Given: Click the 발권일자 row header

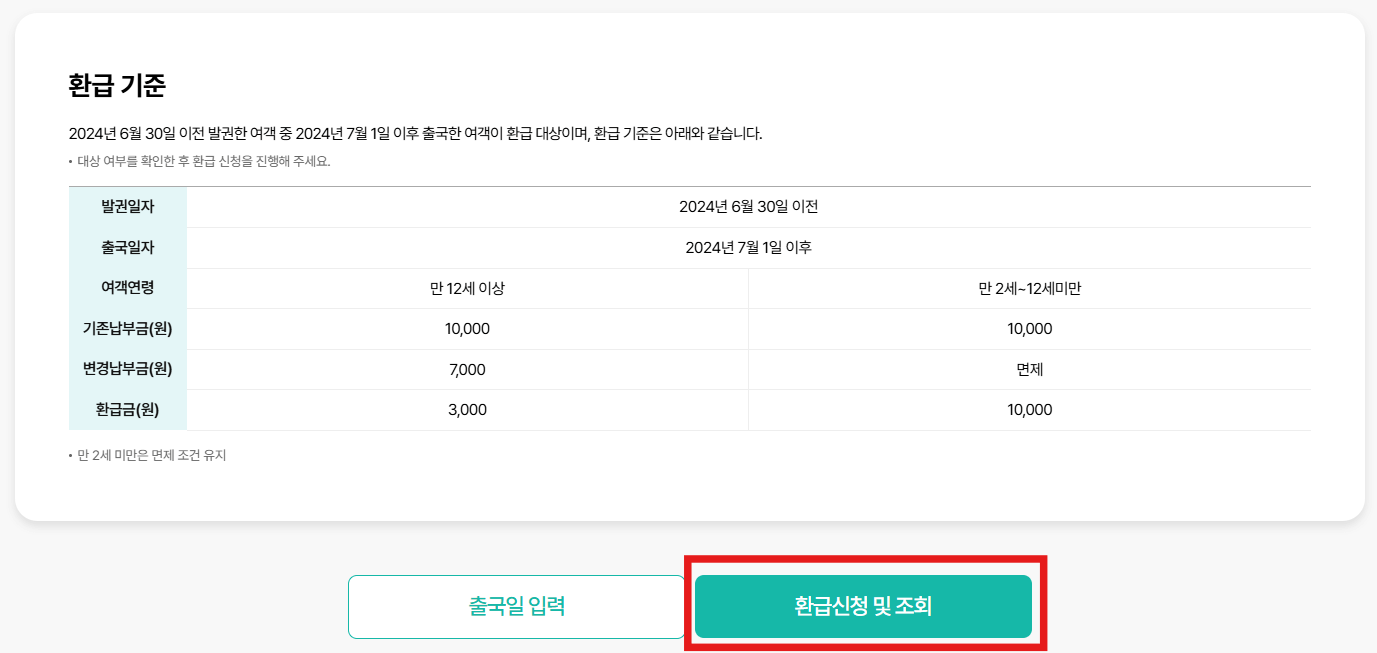Looking at the screenshot, I should (126, 207).
